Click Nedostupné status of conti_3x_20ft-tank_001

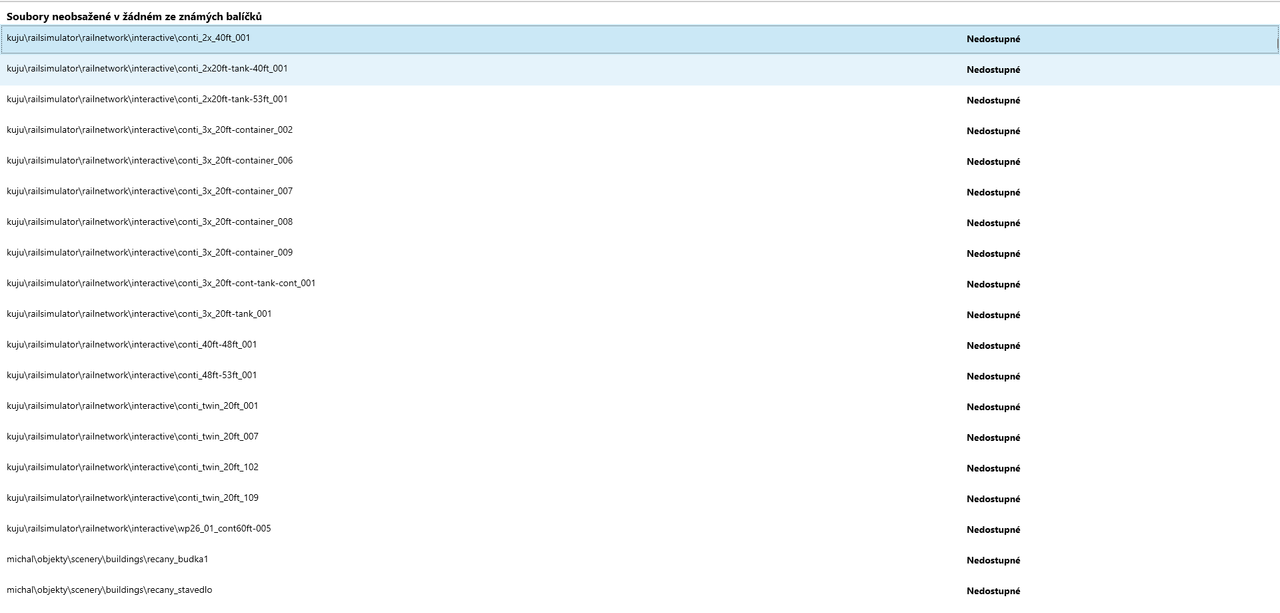[x=993, y=315]
